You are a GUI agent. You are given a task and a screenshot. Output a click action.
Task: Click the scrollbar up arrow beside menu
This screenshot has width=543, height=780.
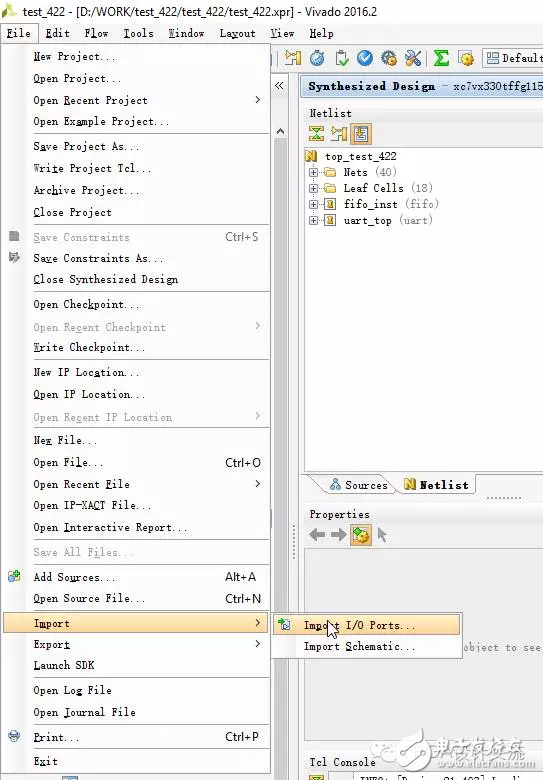(280, 131)
